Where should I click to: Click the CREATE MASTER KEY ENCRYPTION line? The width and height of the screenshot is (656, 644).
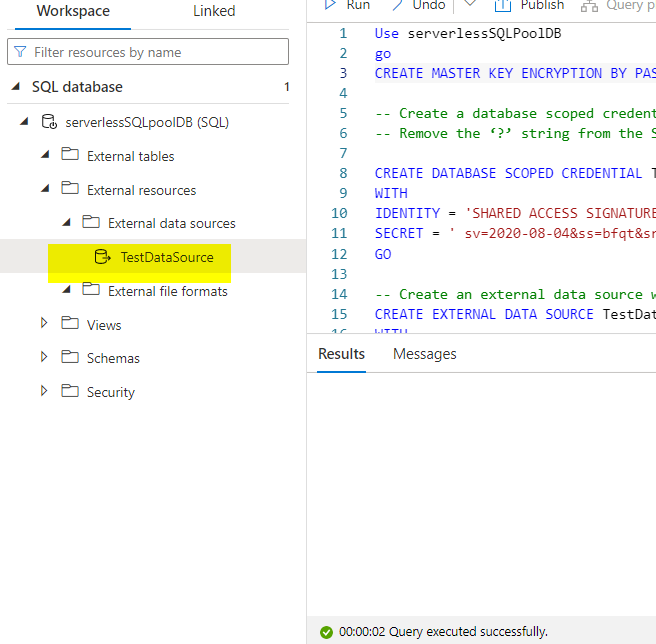coord(515,73)
